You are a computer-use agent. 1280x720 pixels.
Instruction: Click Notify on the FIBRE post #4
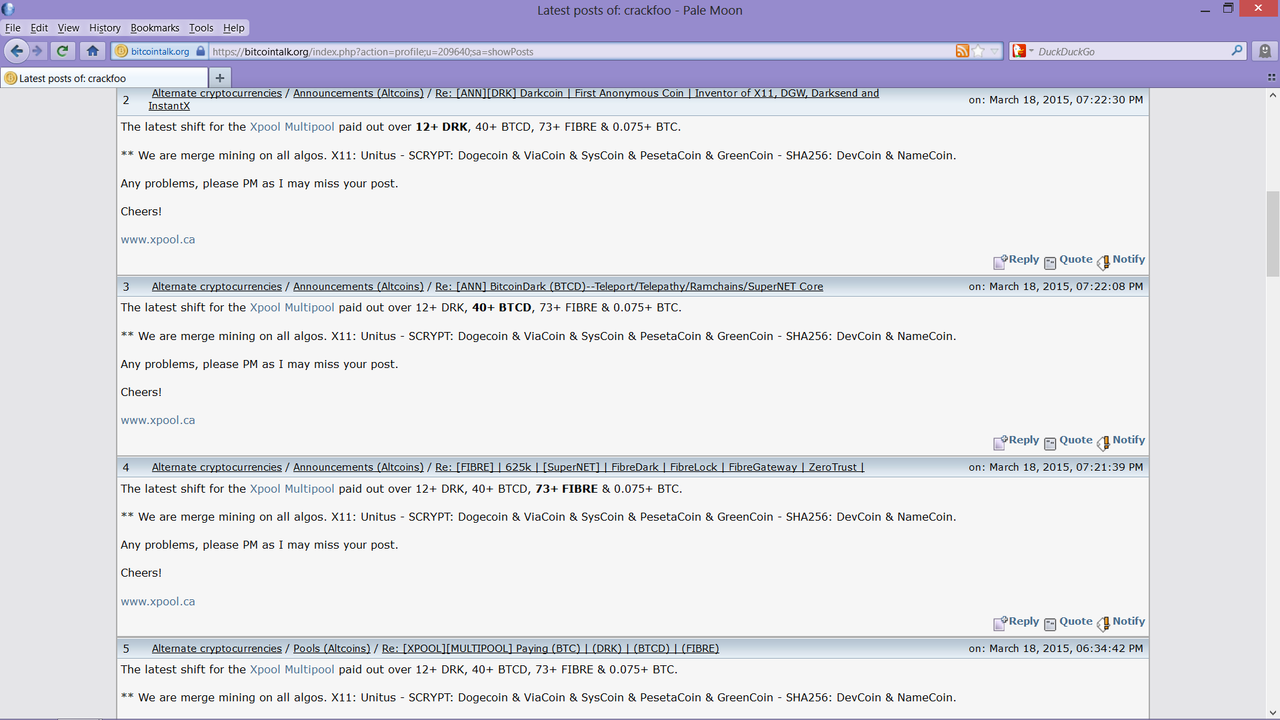click(1121, 622)
